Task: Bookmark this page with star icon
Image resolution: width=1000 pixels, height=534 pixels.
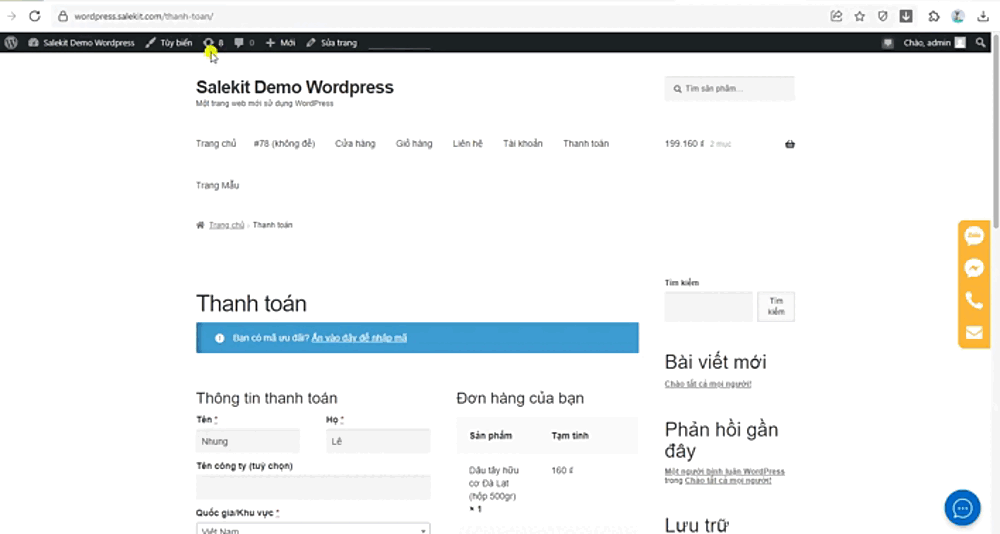Action: point(860,16)
